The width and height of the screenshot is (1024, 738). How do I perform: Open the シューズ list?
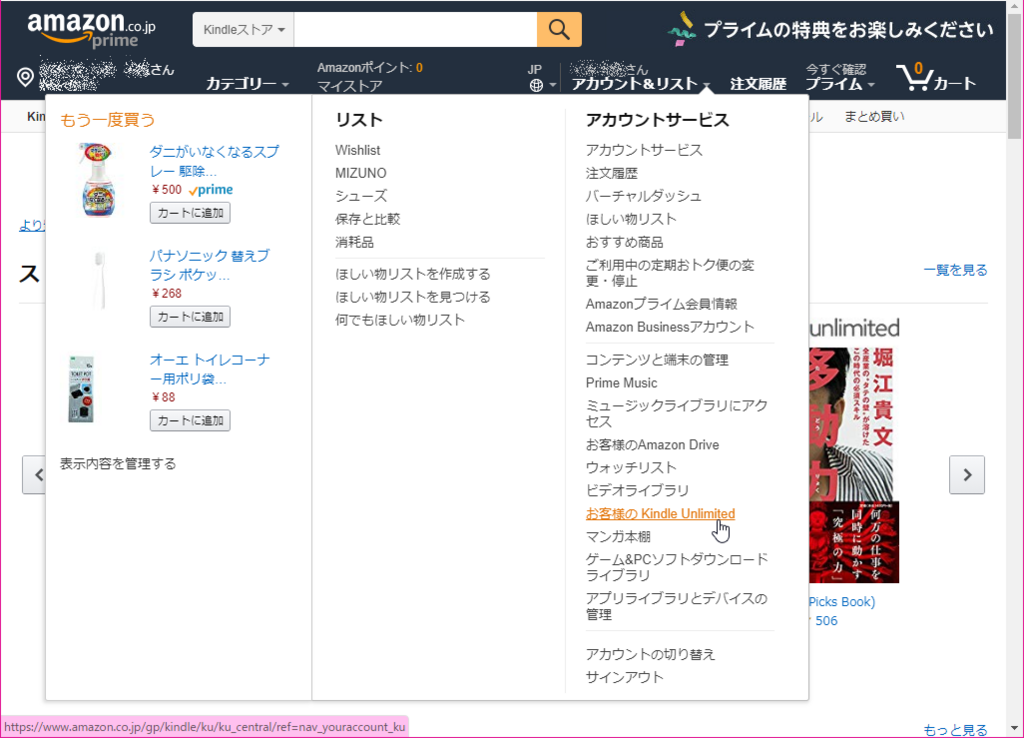click(x=361, y=196)
